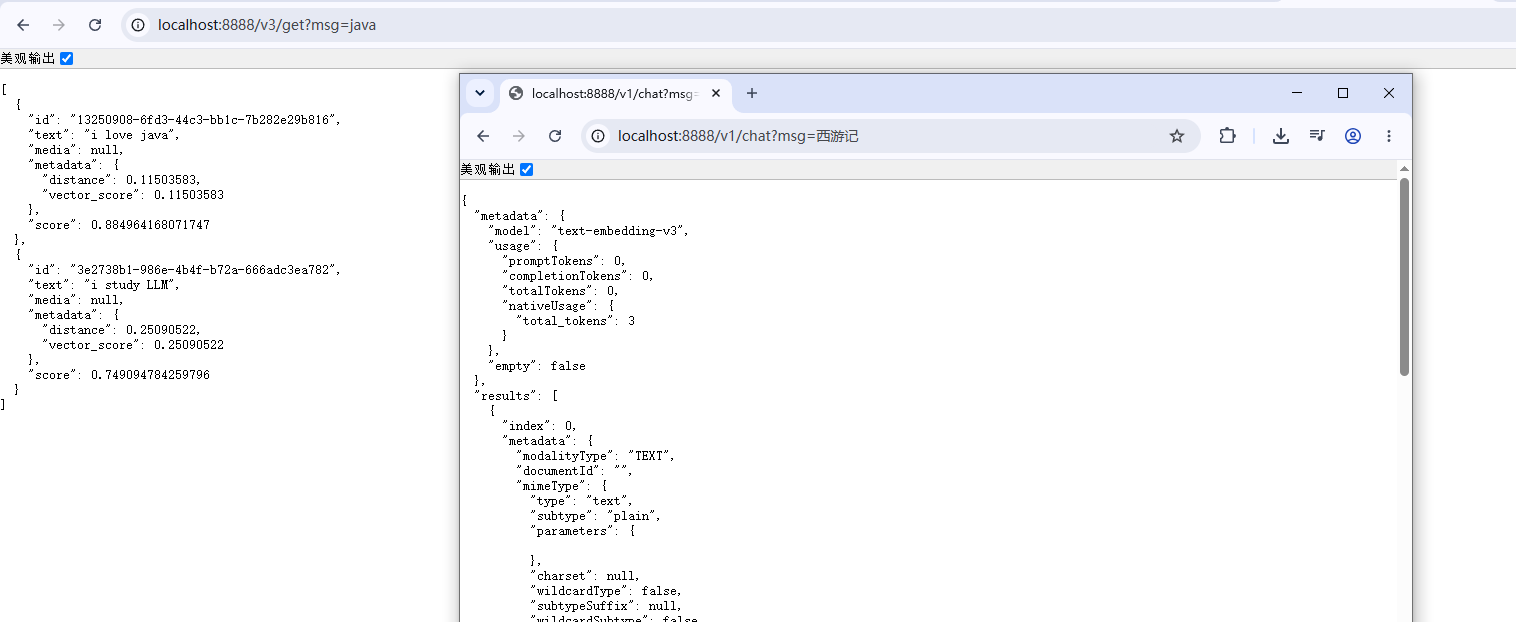Open the media control icon

[1317, 136]
